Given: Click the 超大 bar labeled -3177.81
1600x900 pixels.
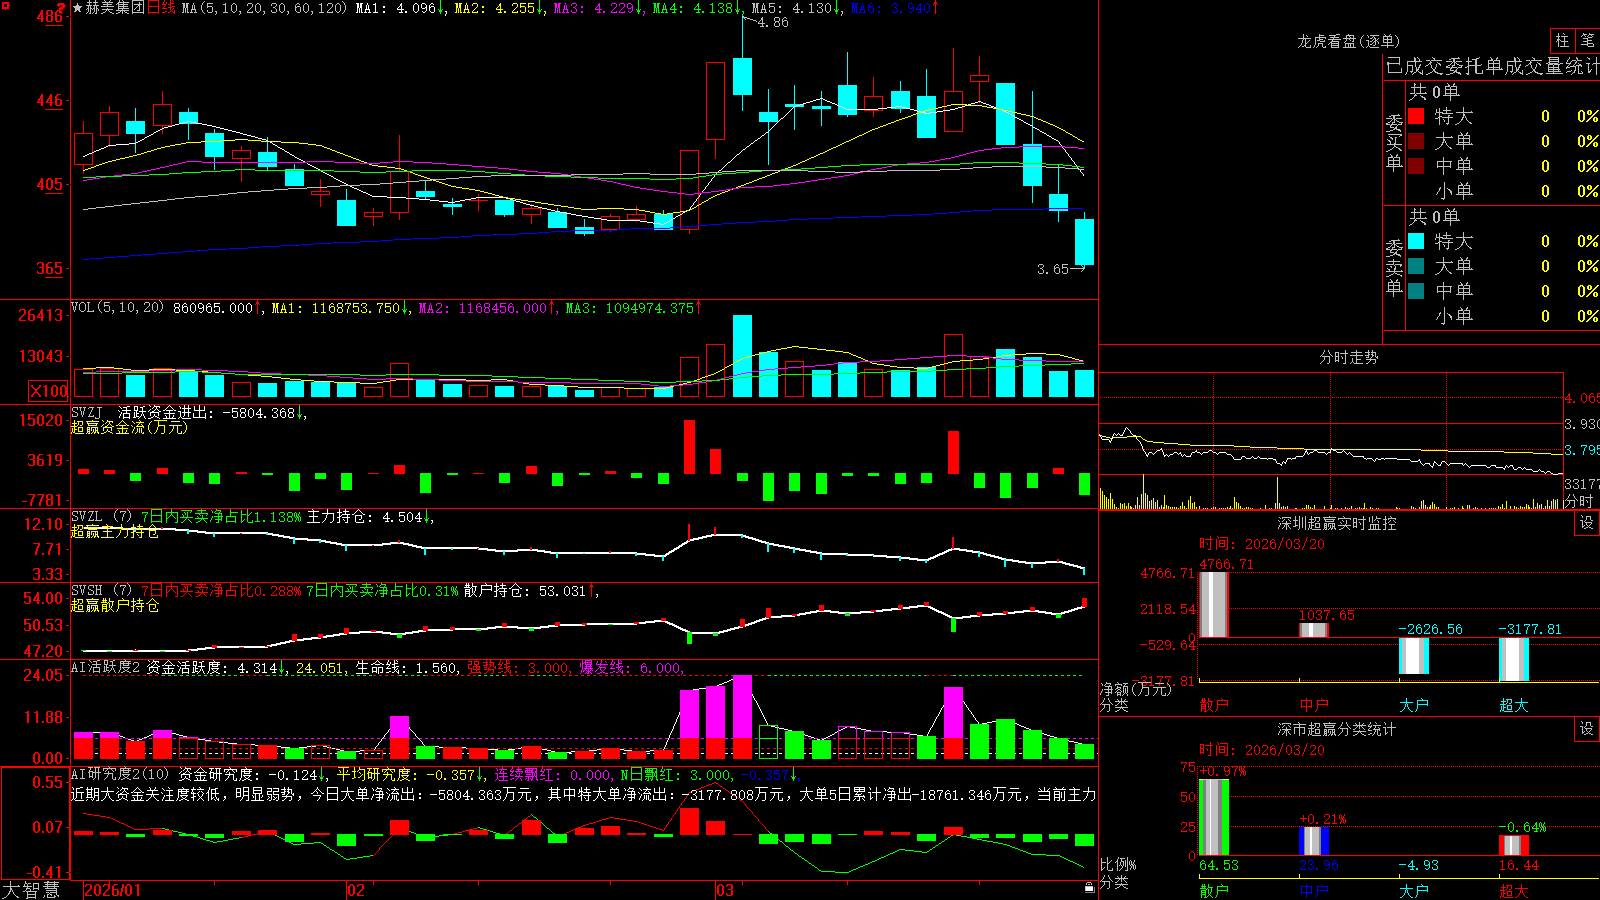Looking at the screenshot, I should click(x=1513, y=659).
